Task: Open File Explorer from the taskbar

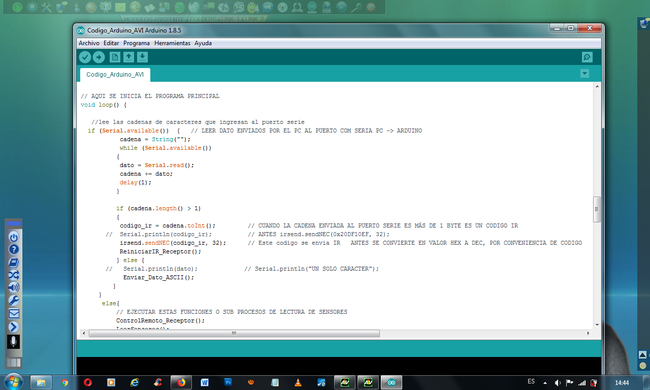Action: click(x=41, y=383)
